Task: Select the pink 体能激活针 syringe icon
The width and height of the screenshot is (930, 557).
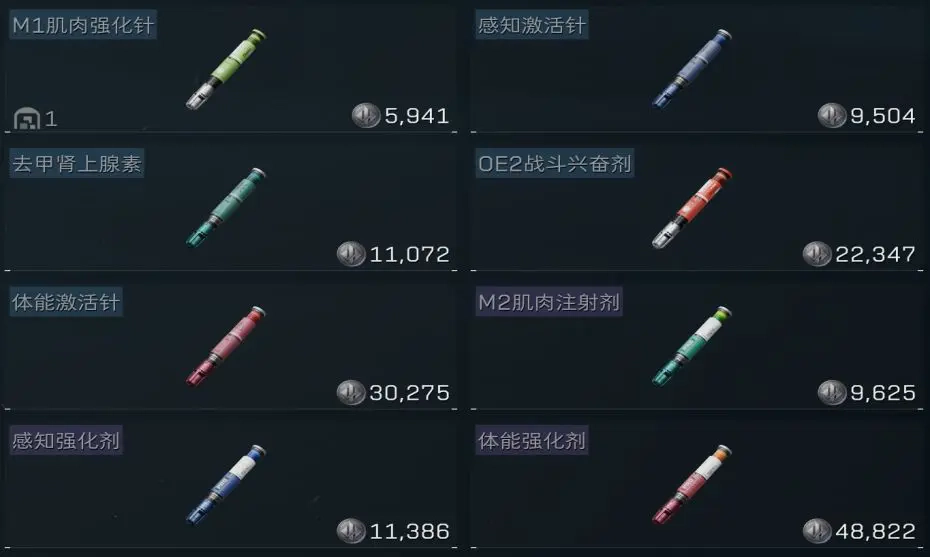Action: [x=226, y=346]
